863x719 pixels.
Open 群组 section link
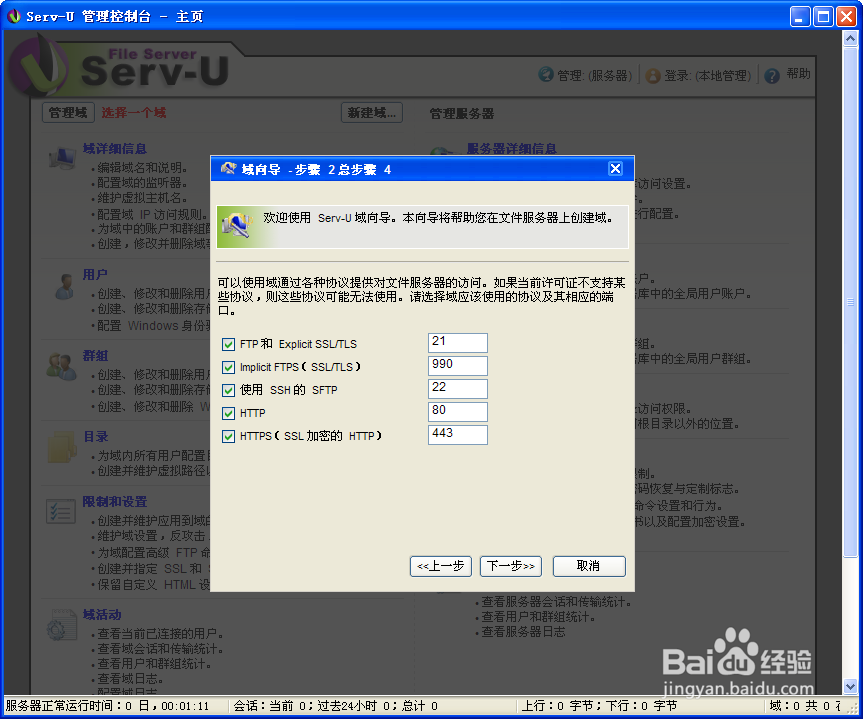95,356
